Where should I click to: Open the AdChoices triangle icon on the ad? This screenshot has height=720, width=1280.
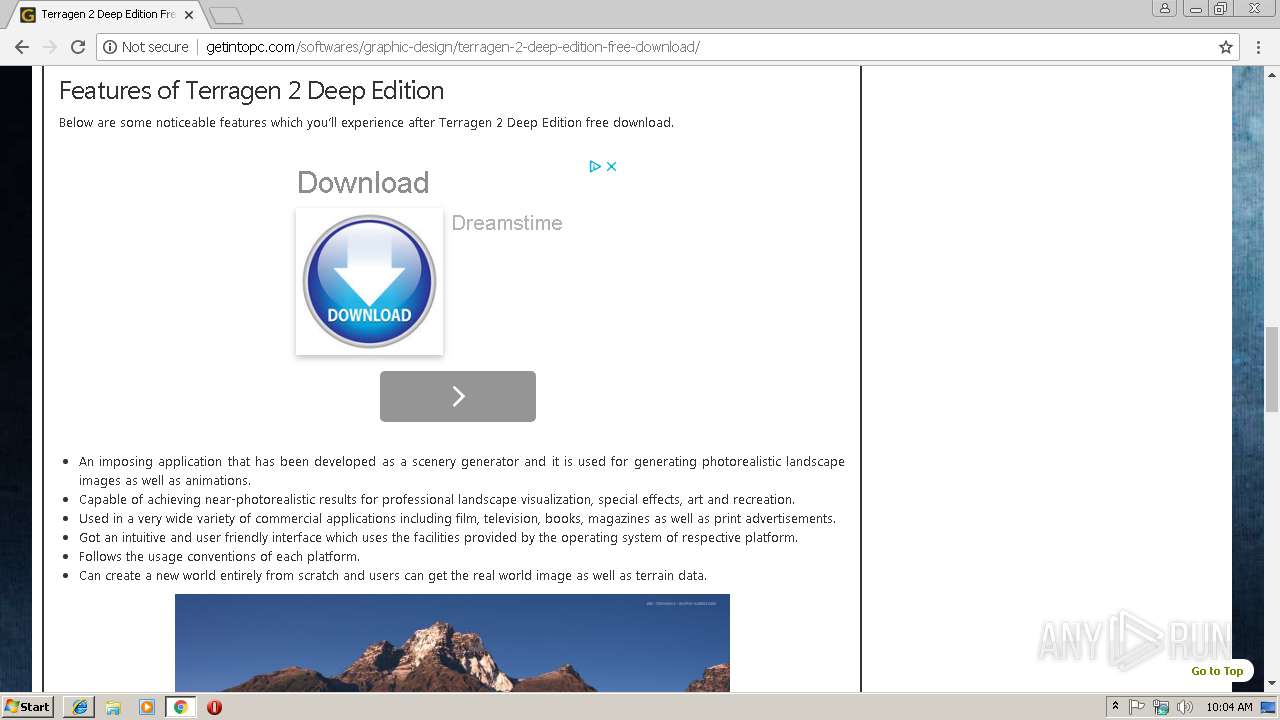click(595, 167)
